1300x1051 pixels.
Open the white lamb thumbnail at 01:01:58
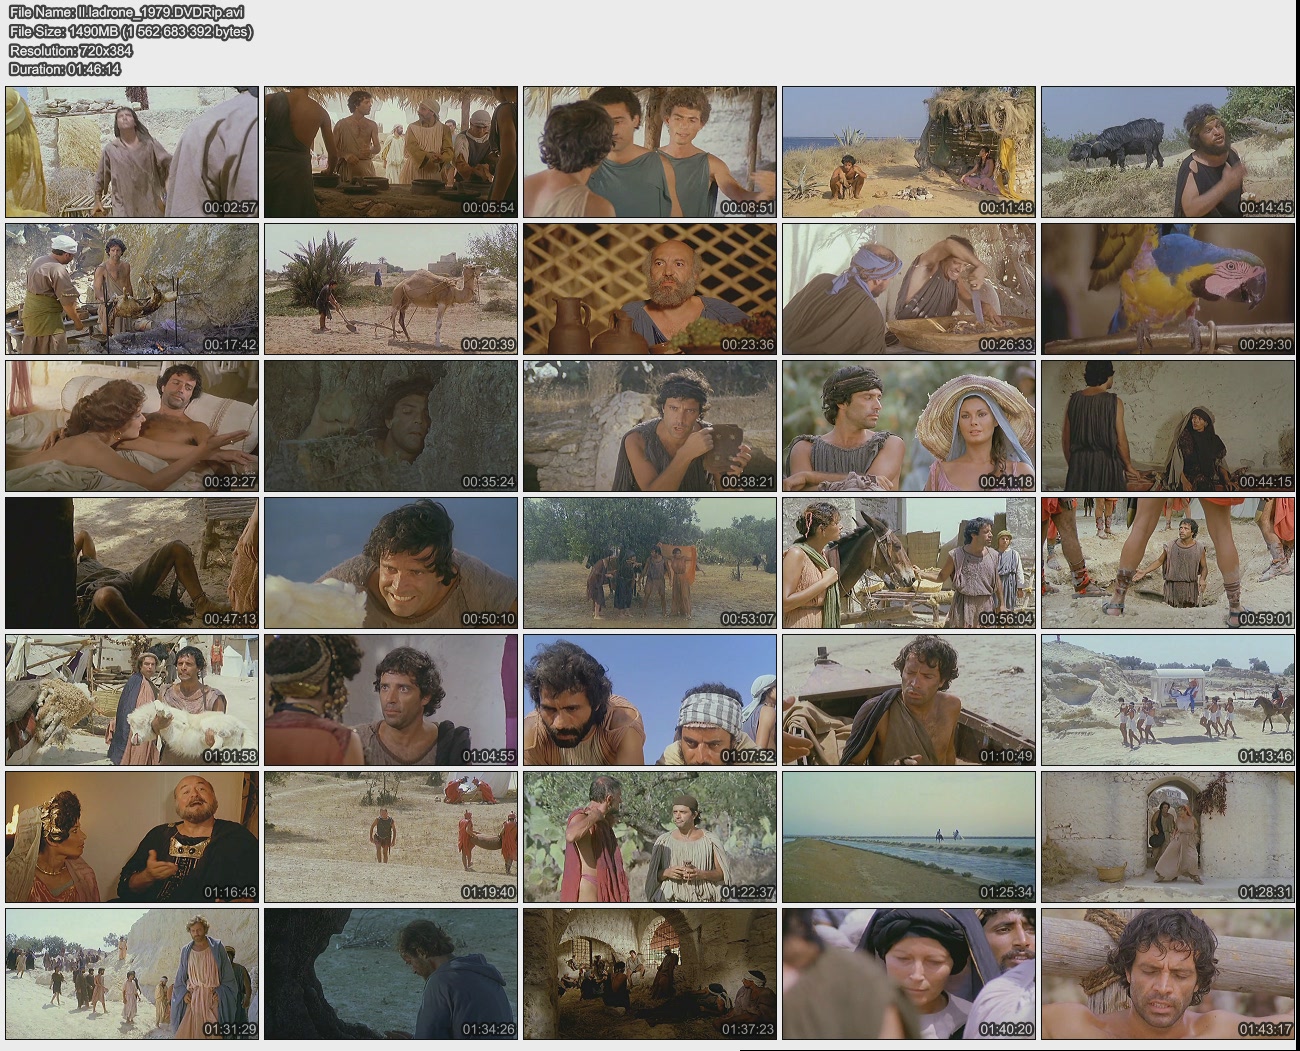131,700
